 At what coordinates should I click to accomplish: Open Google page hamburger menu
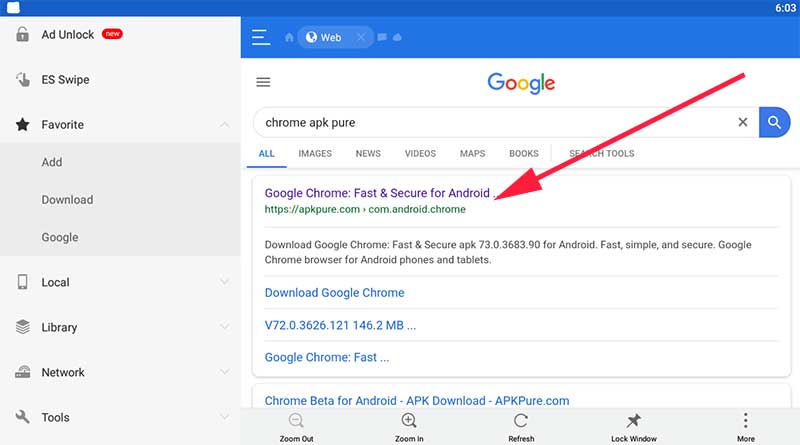point(263,82)
